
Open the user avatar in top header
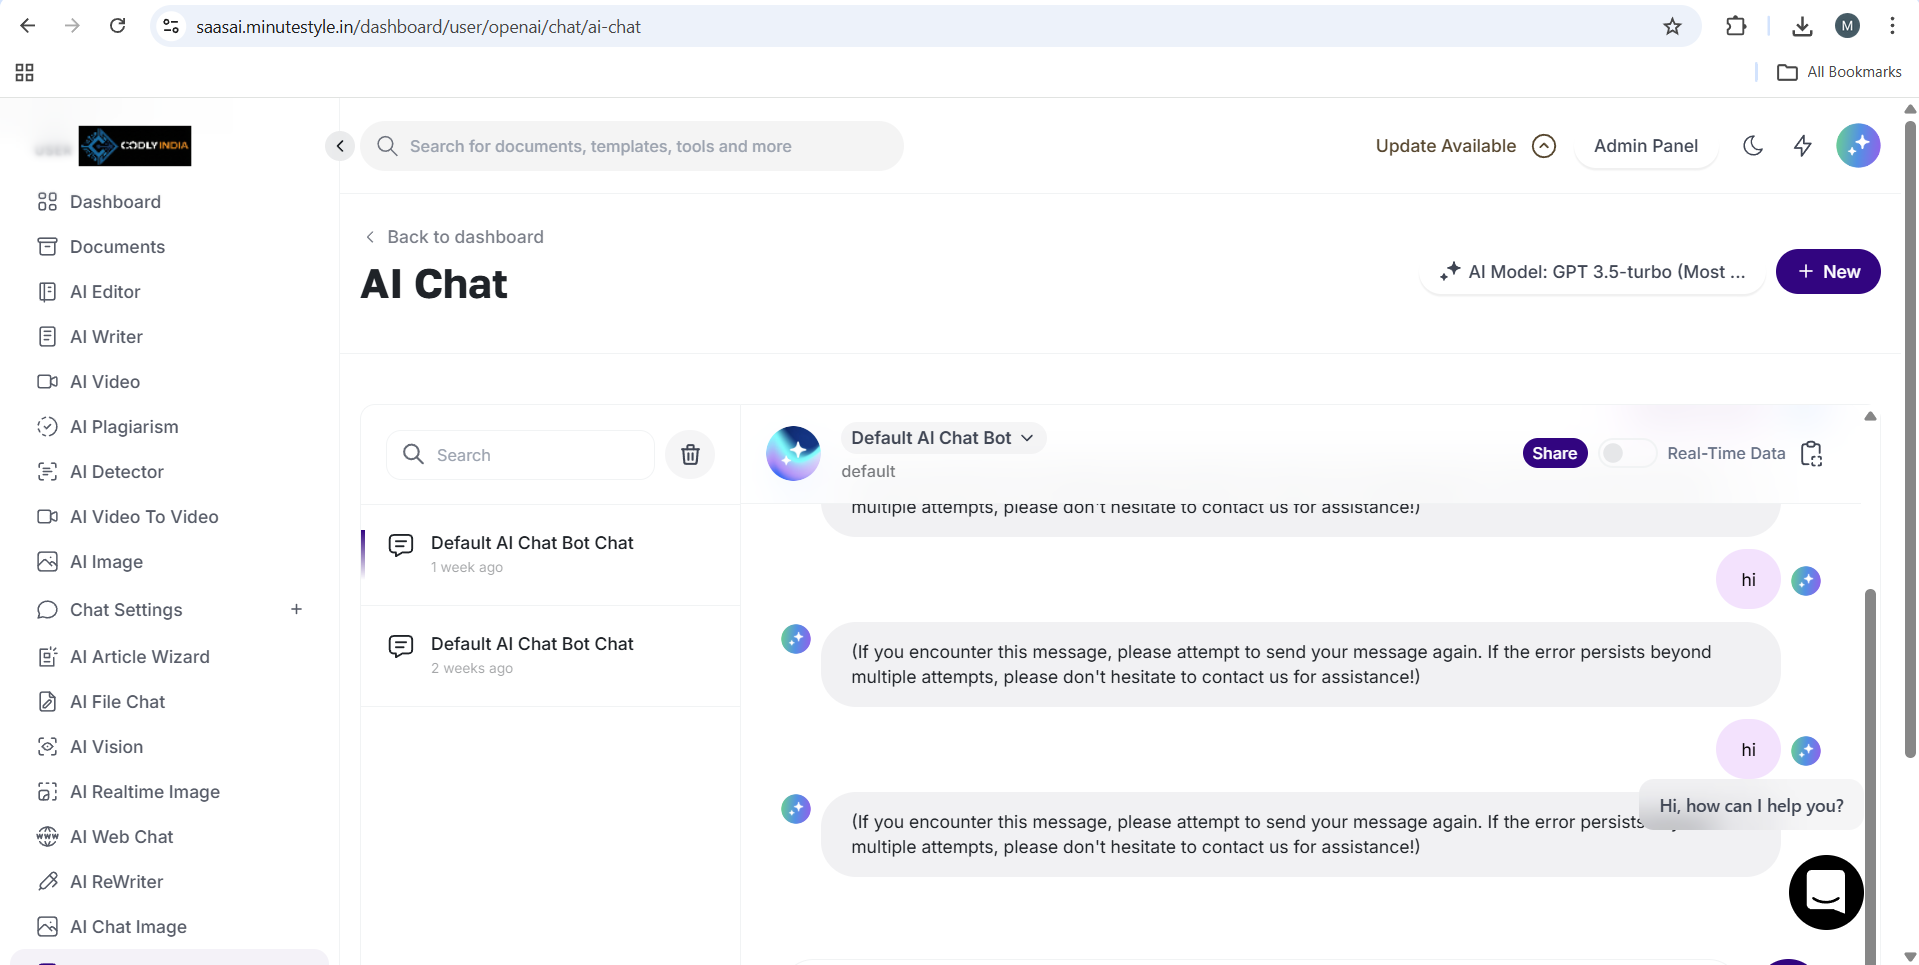1857,146
